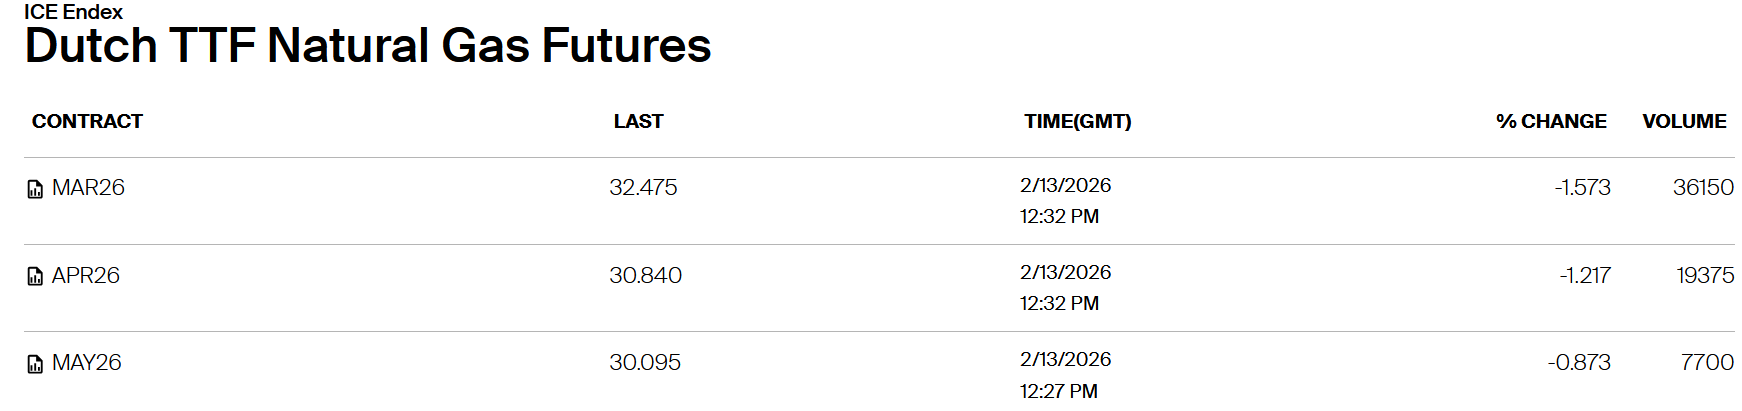
Task: Open the MAR26 contract link
Action: pos(88,188)
